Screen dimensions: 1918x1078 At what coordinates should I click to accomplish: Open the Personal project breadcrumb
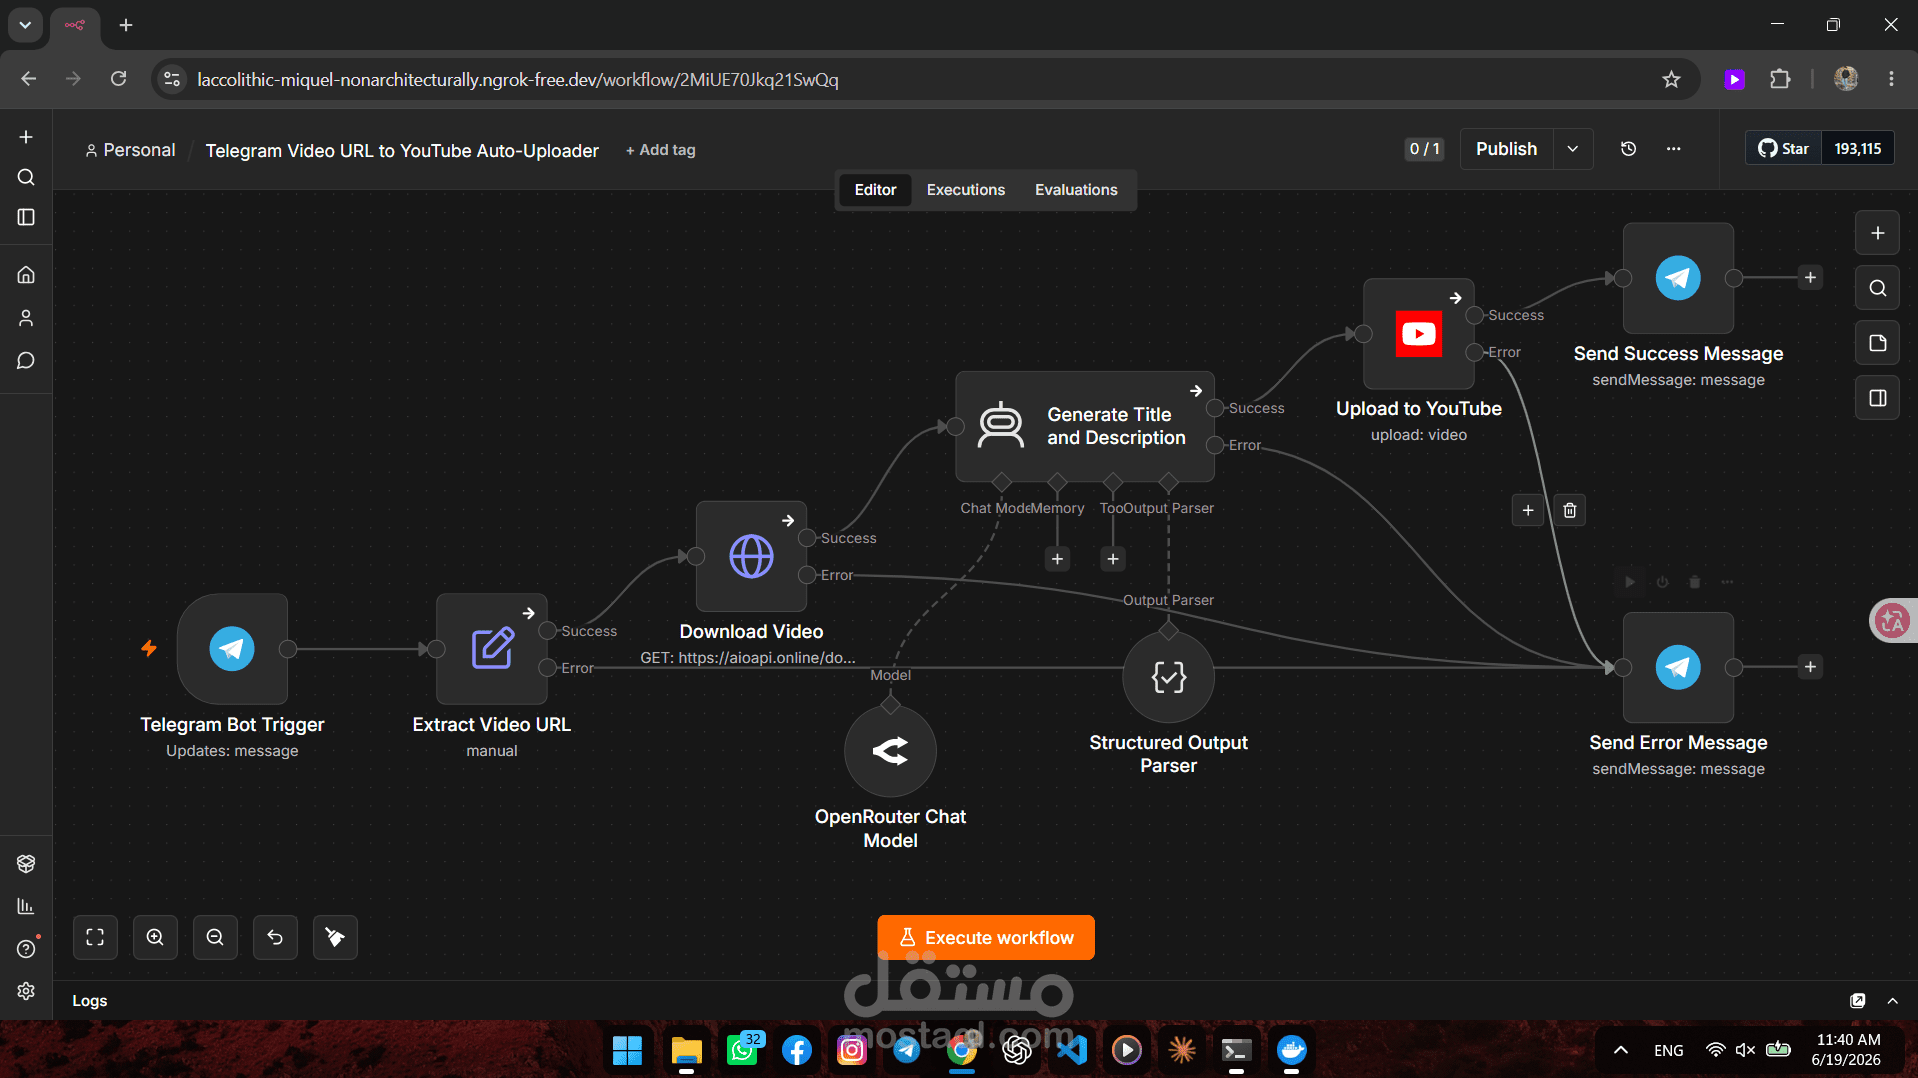pos(130,150)
